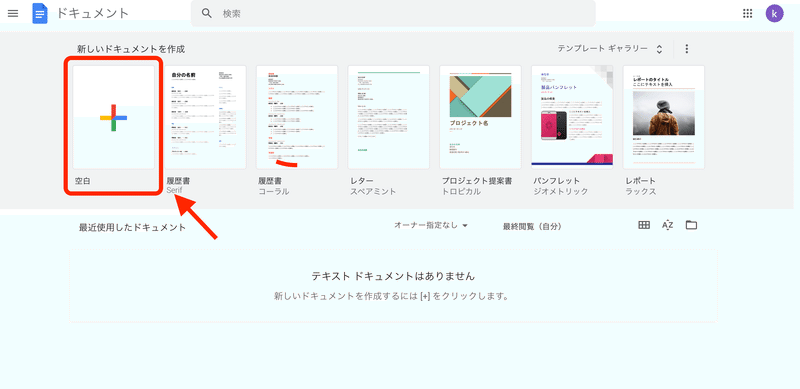Screen dimensions: 800x389
Task: Open the レポート ラックス template
Action: [x=664, y=117]
